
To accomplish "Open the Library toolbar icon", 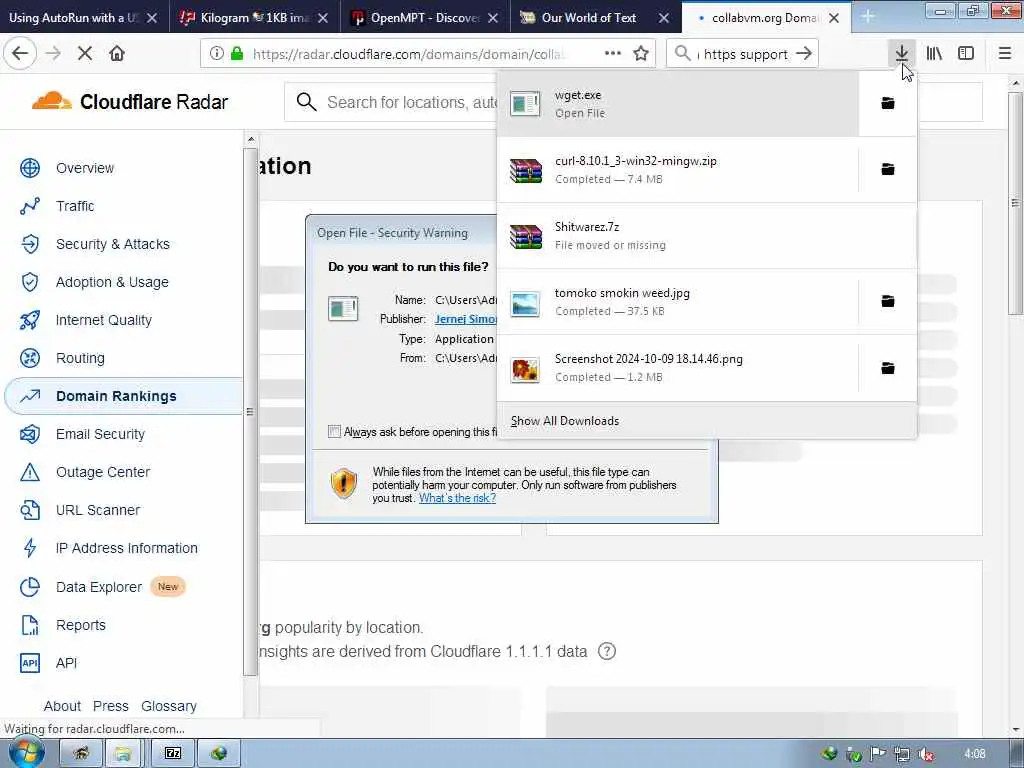I will pos(934,54).
